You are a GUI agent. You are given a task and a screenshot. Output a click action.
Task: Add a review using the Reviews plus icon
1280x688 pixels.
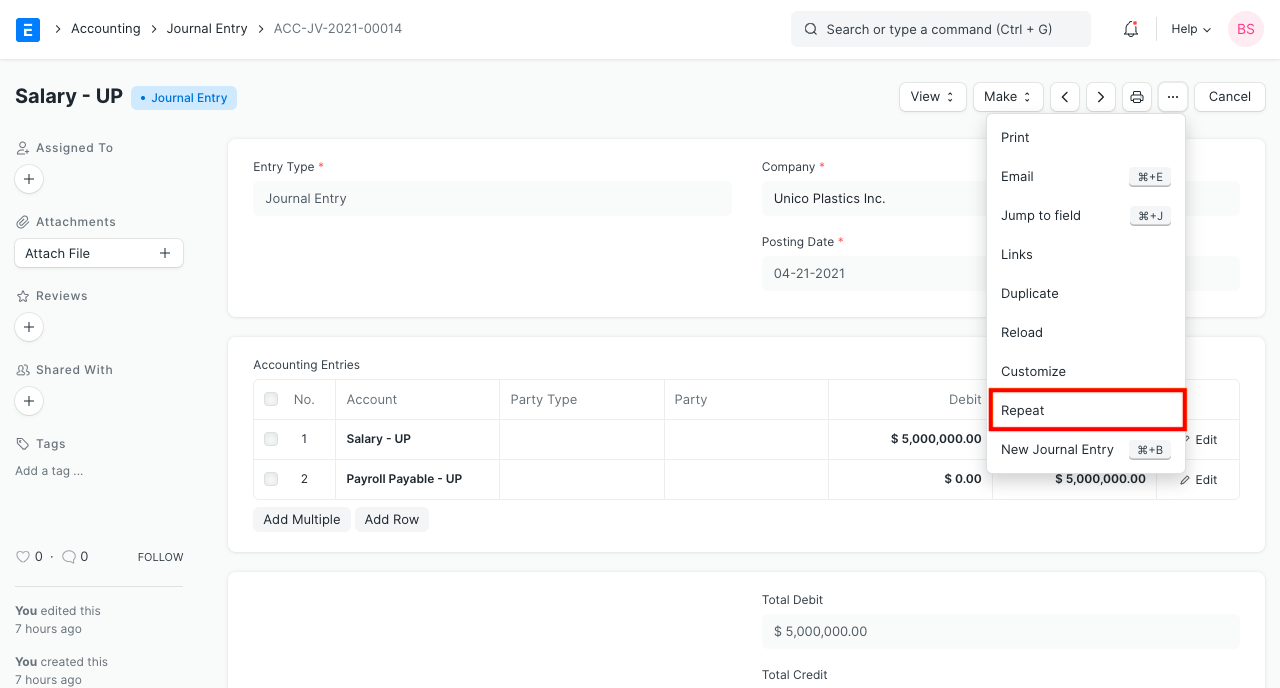[28, 327]
